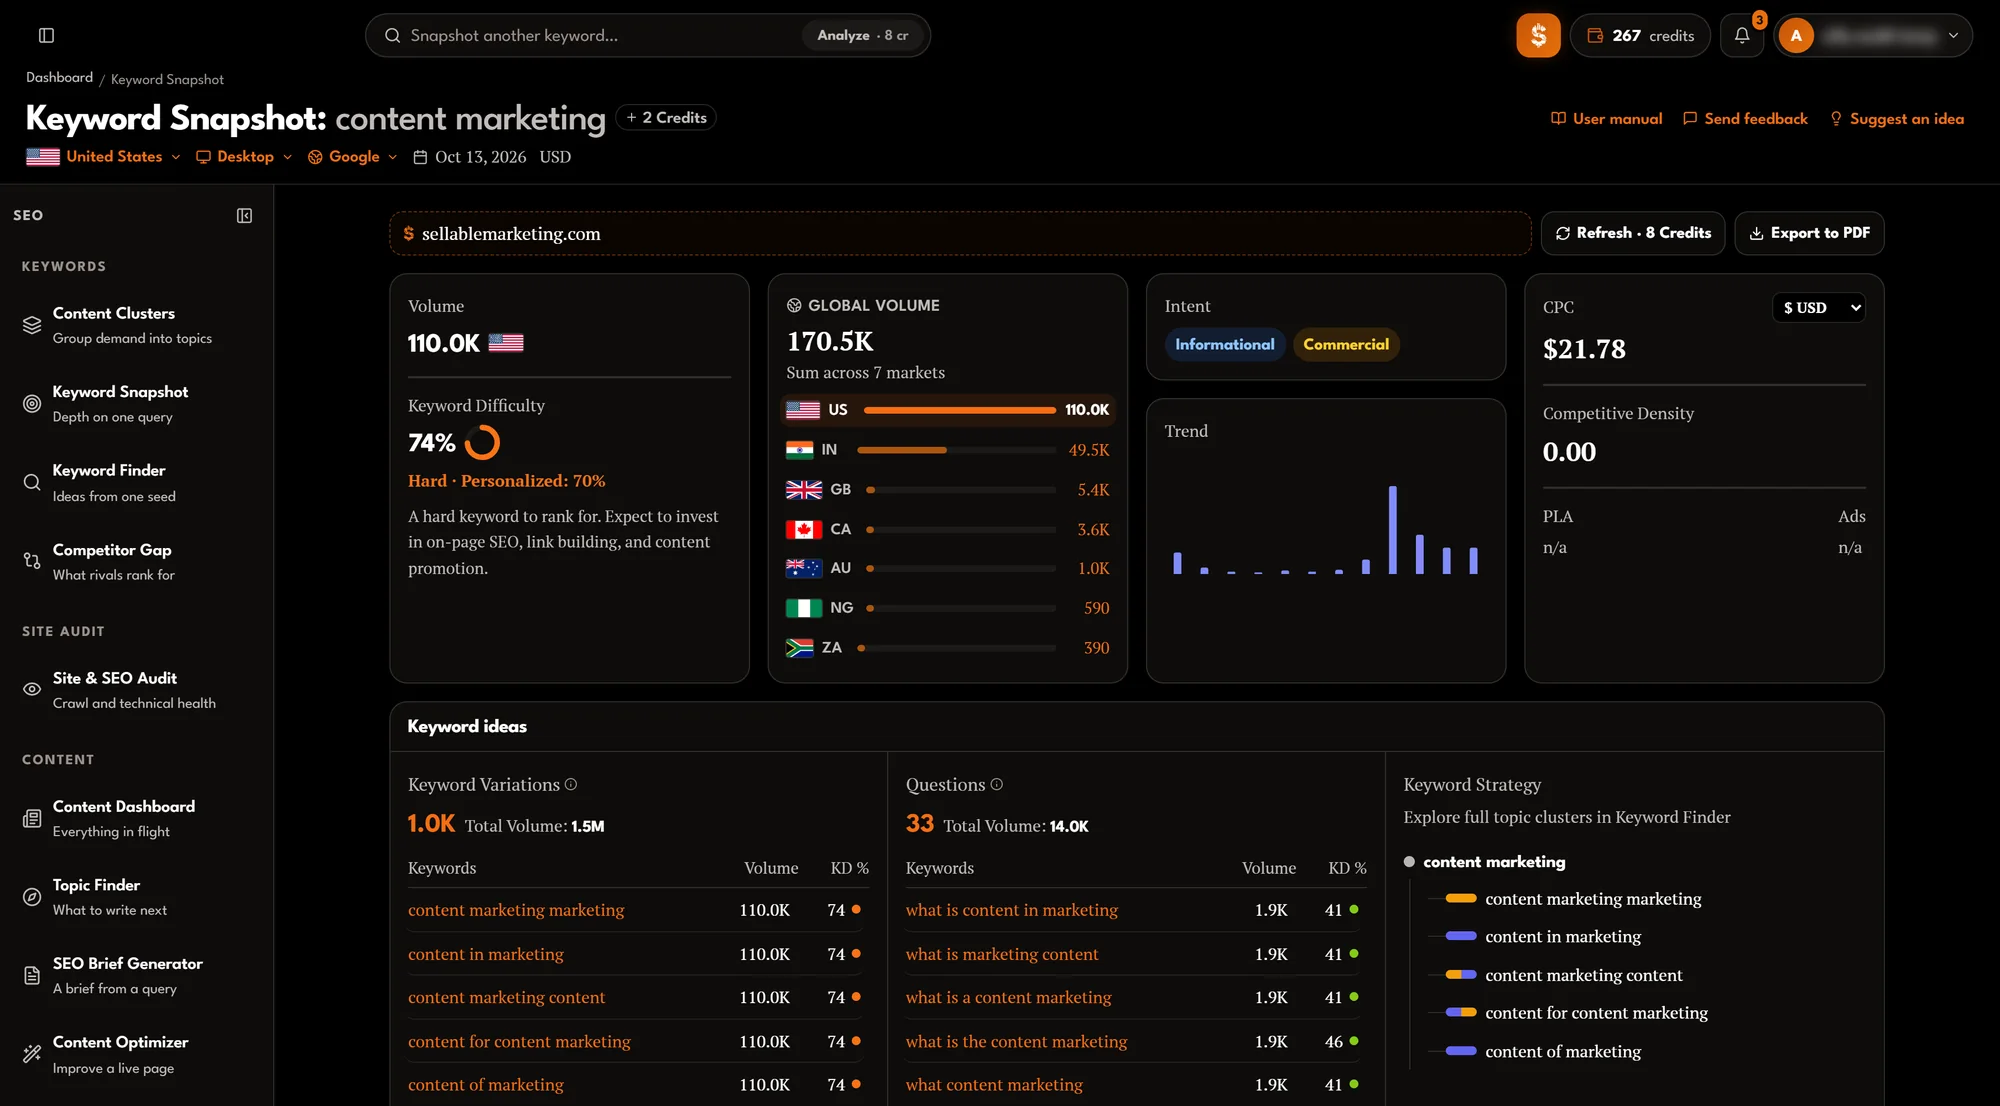The width and height of the screenshot is (2000, 1106).
Task: Open Keyword Finder in sidebar
Action: click(137, 482)
